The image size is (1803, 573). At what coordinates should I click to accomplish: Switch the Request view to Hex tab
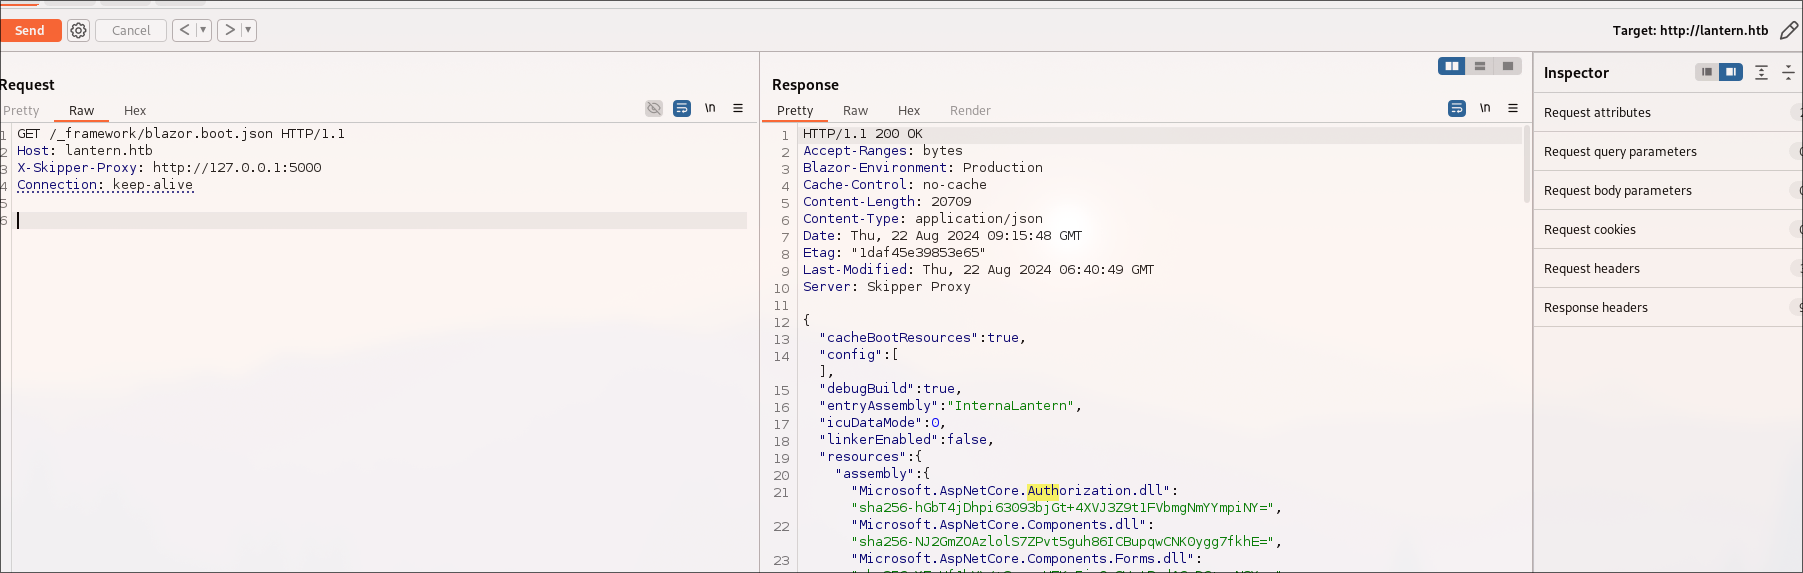pyautogui.click(x=135, y=111)
